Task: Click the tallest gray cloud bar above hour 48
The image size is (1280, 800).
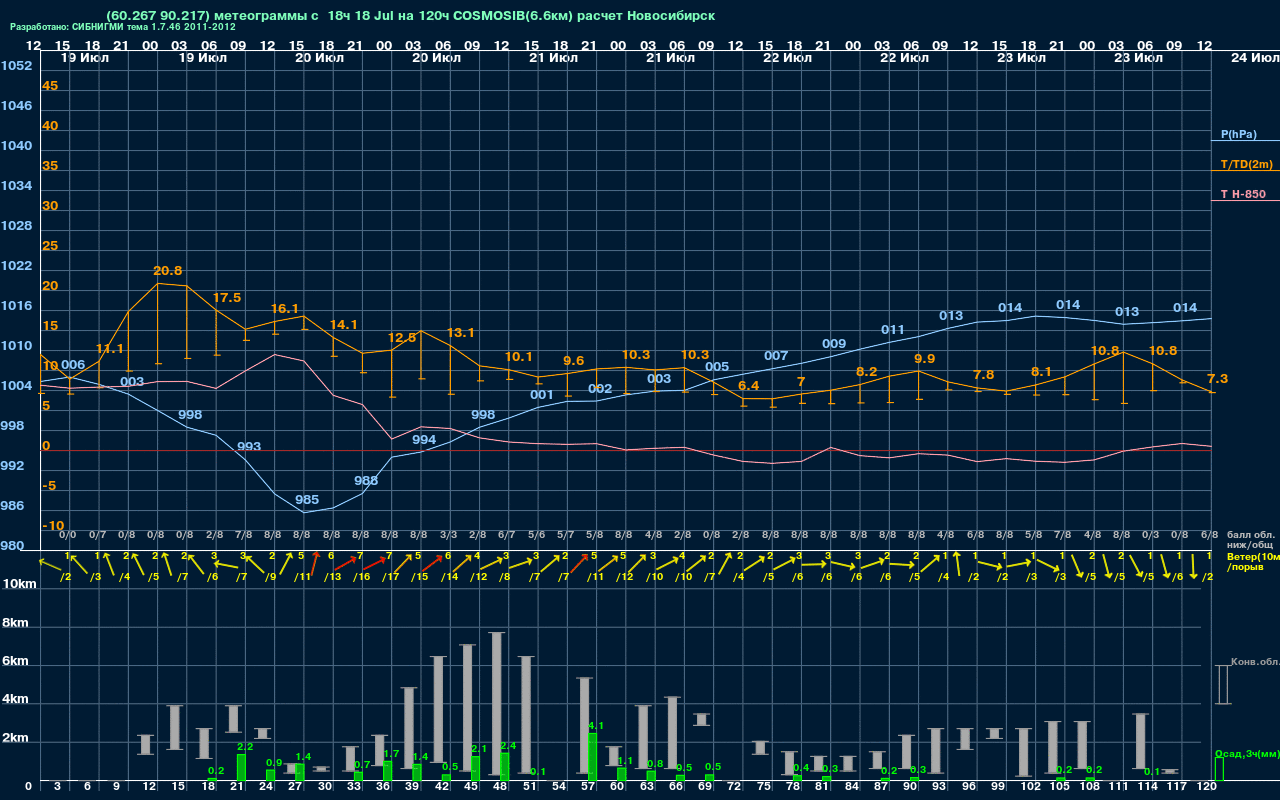Action: click(x=496, y=706)
